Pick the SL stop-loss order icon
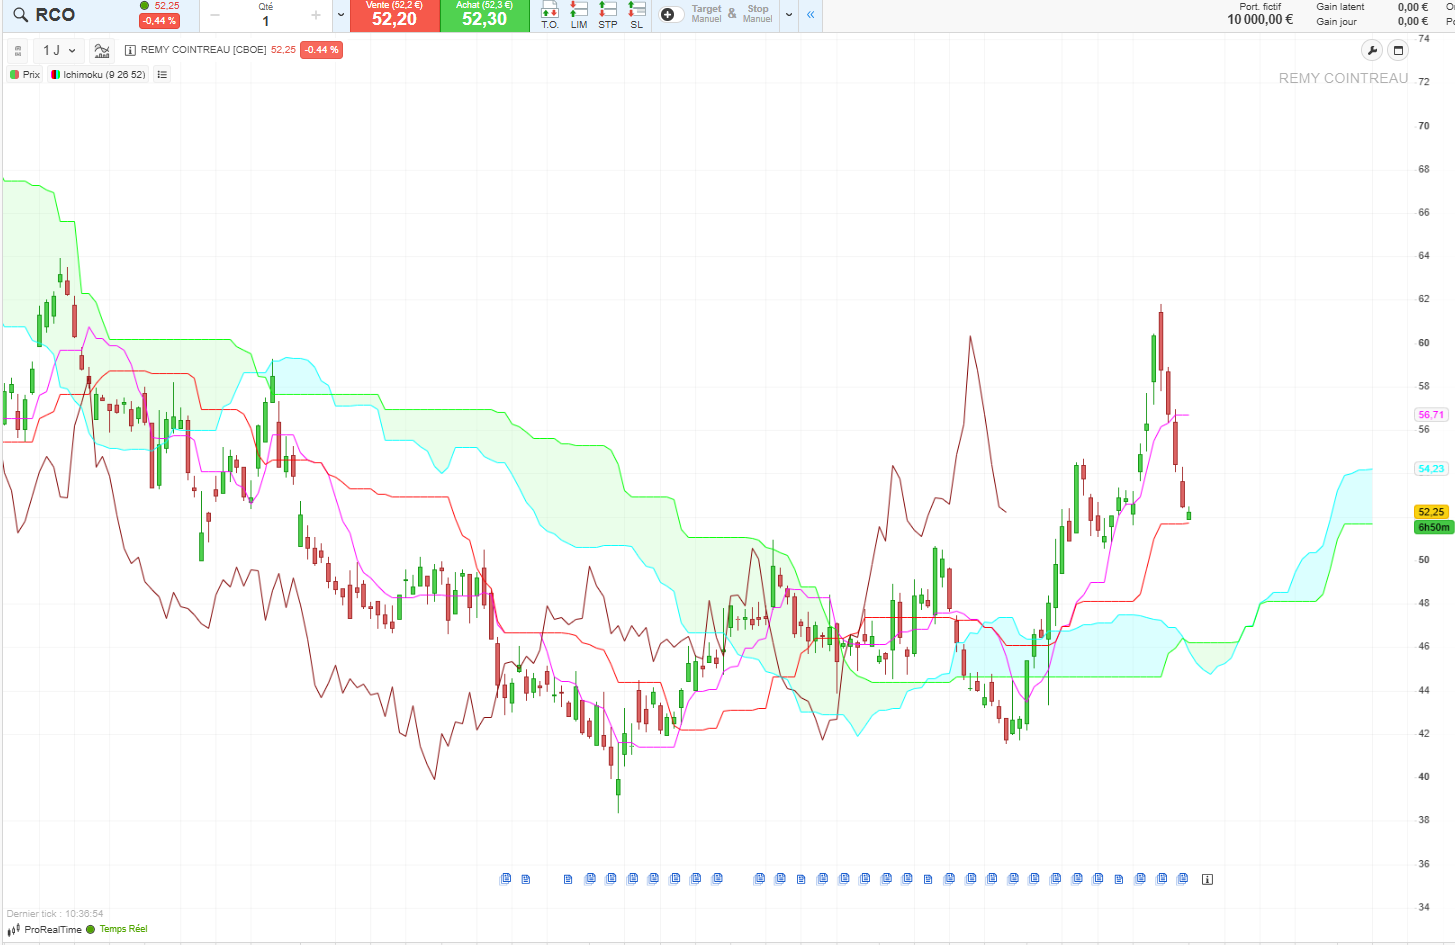Screen dimensions: 1455x945 coord(637,14)
